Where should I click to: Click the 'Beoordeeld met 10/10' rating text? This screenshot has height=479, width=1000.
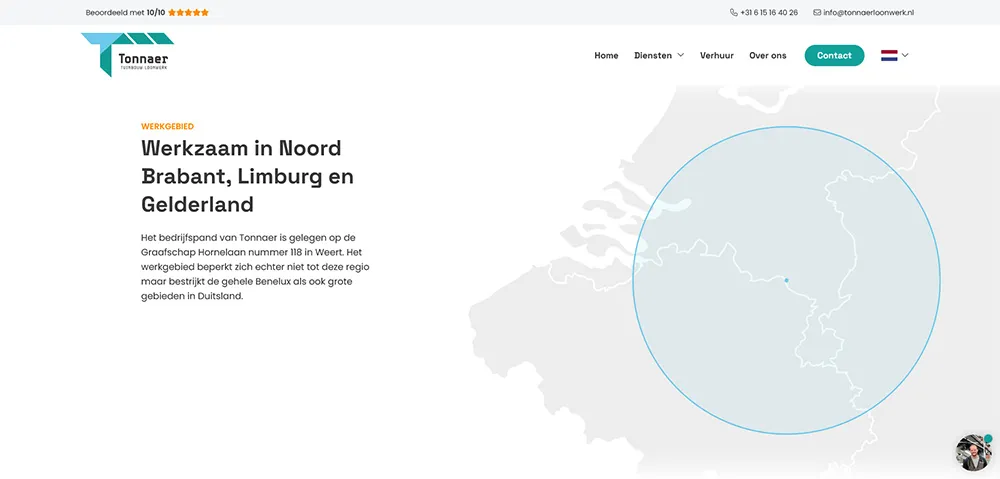pyautogui.click(x=125, y=13)
